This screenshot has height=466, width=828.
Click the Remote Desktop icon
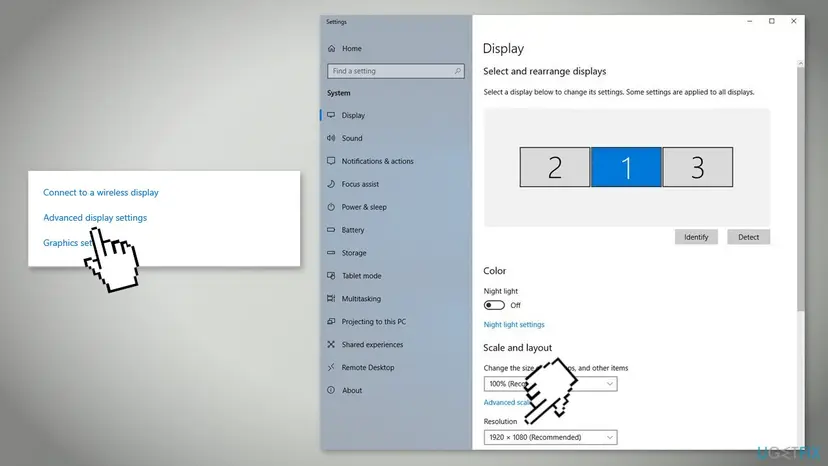point(331,367)
